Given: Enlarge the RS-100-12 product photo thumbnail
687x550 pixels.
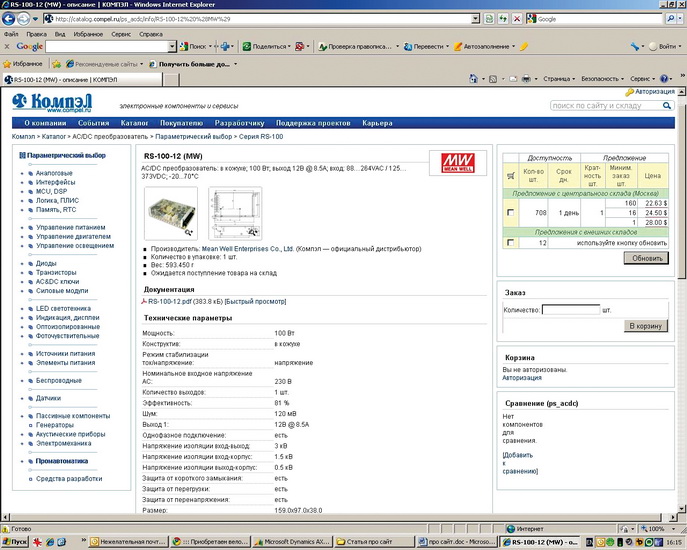Looking at the screenshot, I should pos(171,213).
